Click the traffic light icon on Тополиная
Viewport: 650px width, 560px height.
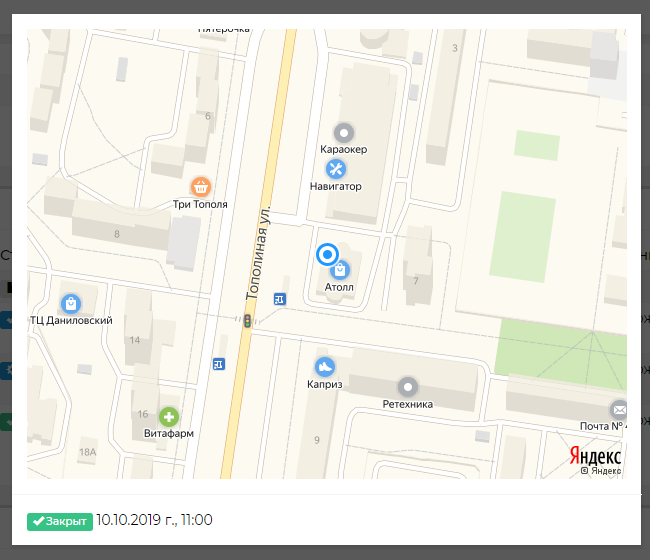[x=247, y=321]
